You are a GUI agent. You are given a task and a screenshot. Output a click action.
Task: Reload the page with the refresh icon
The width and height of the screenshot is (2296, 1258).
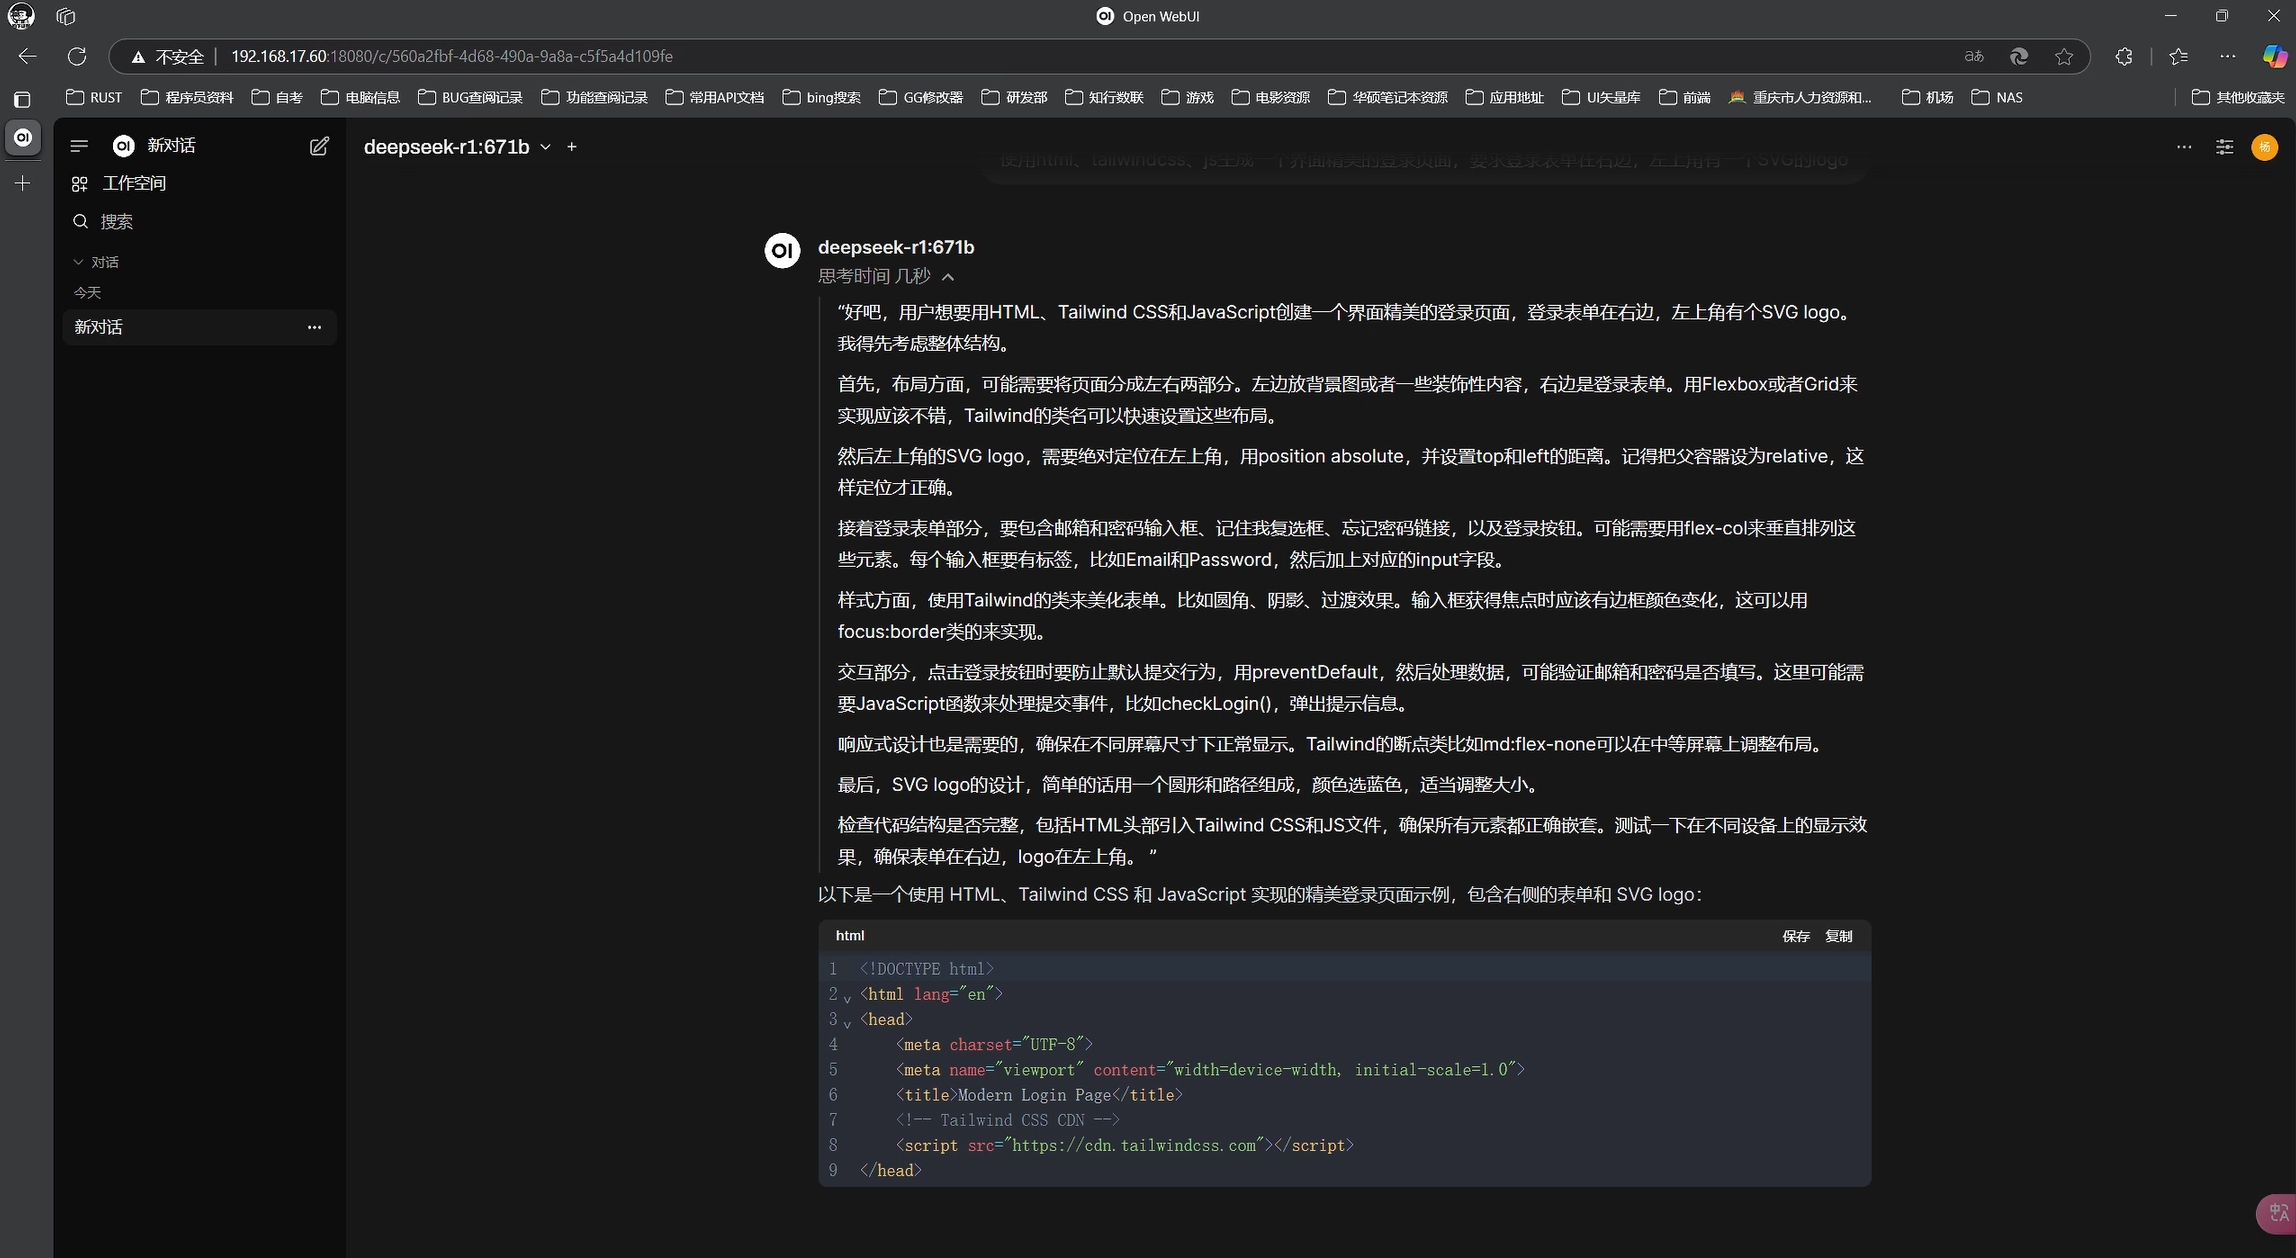click(x=77, y=56)
